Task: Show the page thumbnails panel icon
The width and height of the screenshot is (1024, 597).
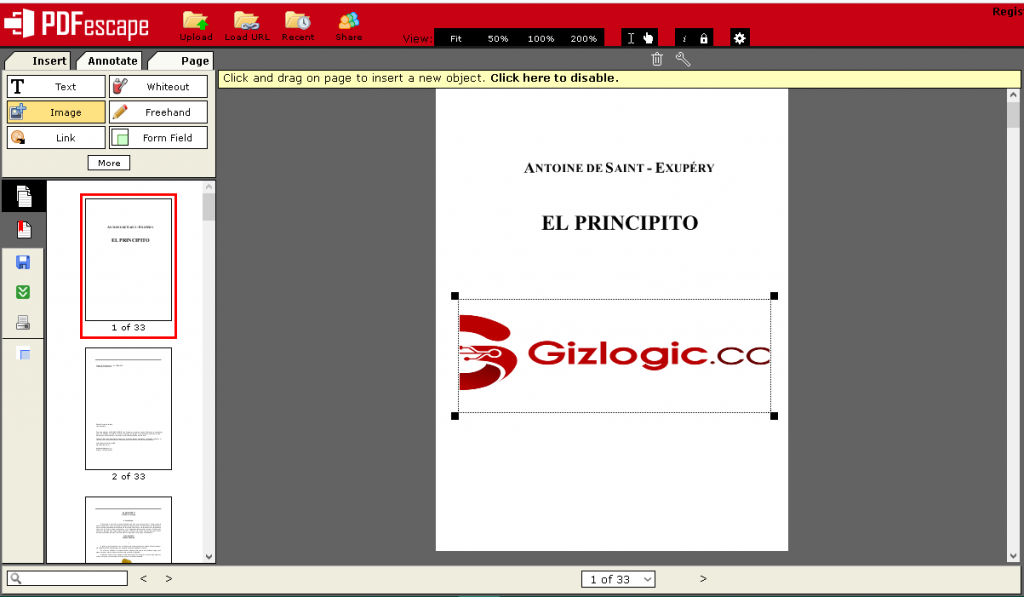Action: click(x=24, y=196)
